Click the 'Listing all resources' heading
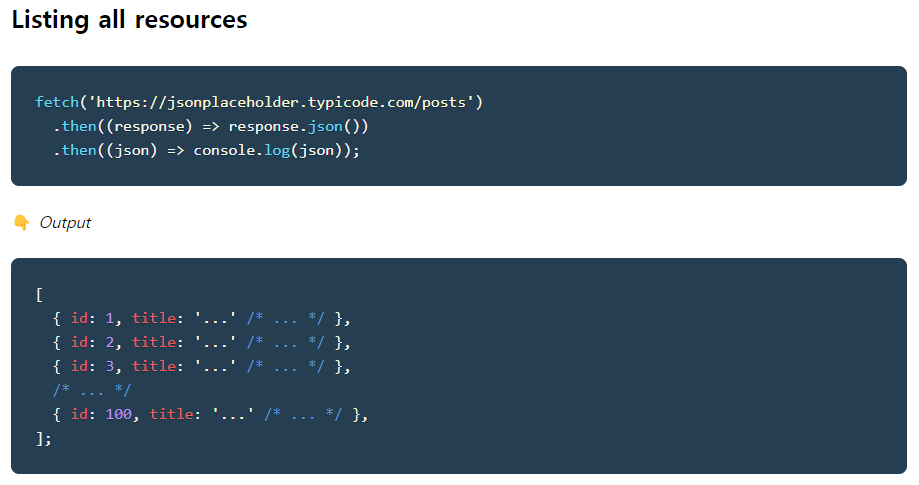Image resolution: width=919 pixels, height=485 pixels. pos(130,20)
